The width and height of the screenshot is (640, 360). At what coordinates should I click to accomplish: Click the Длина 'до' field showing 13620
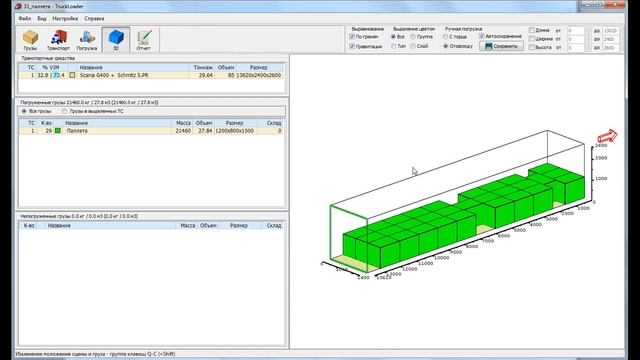(x=611, y=31)
